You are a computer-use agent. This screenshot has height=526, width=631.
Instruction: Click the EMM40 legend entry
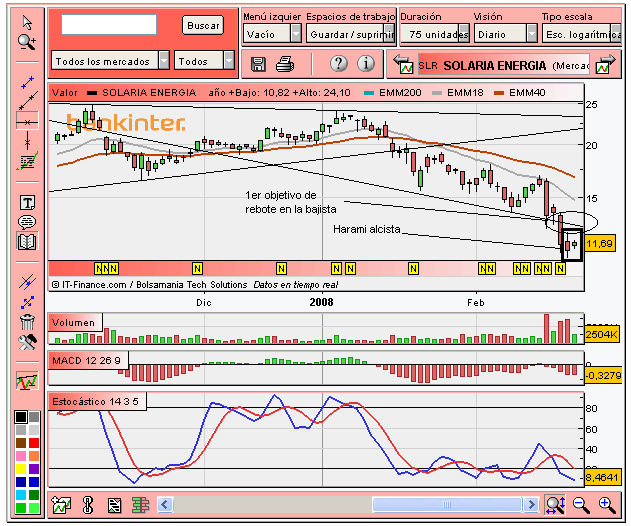[x=520, y=93]
